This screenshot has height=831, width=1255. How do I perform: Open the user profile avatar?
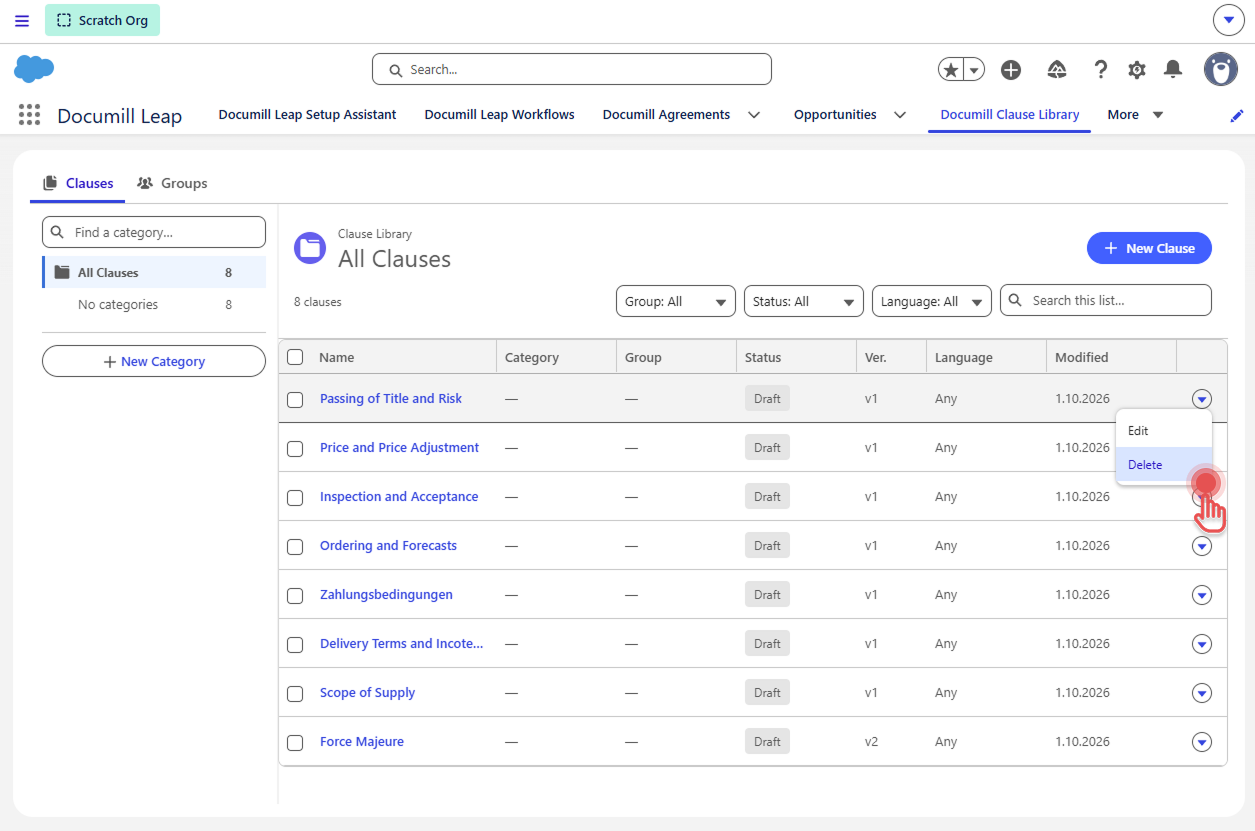coord(1221,69)
